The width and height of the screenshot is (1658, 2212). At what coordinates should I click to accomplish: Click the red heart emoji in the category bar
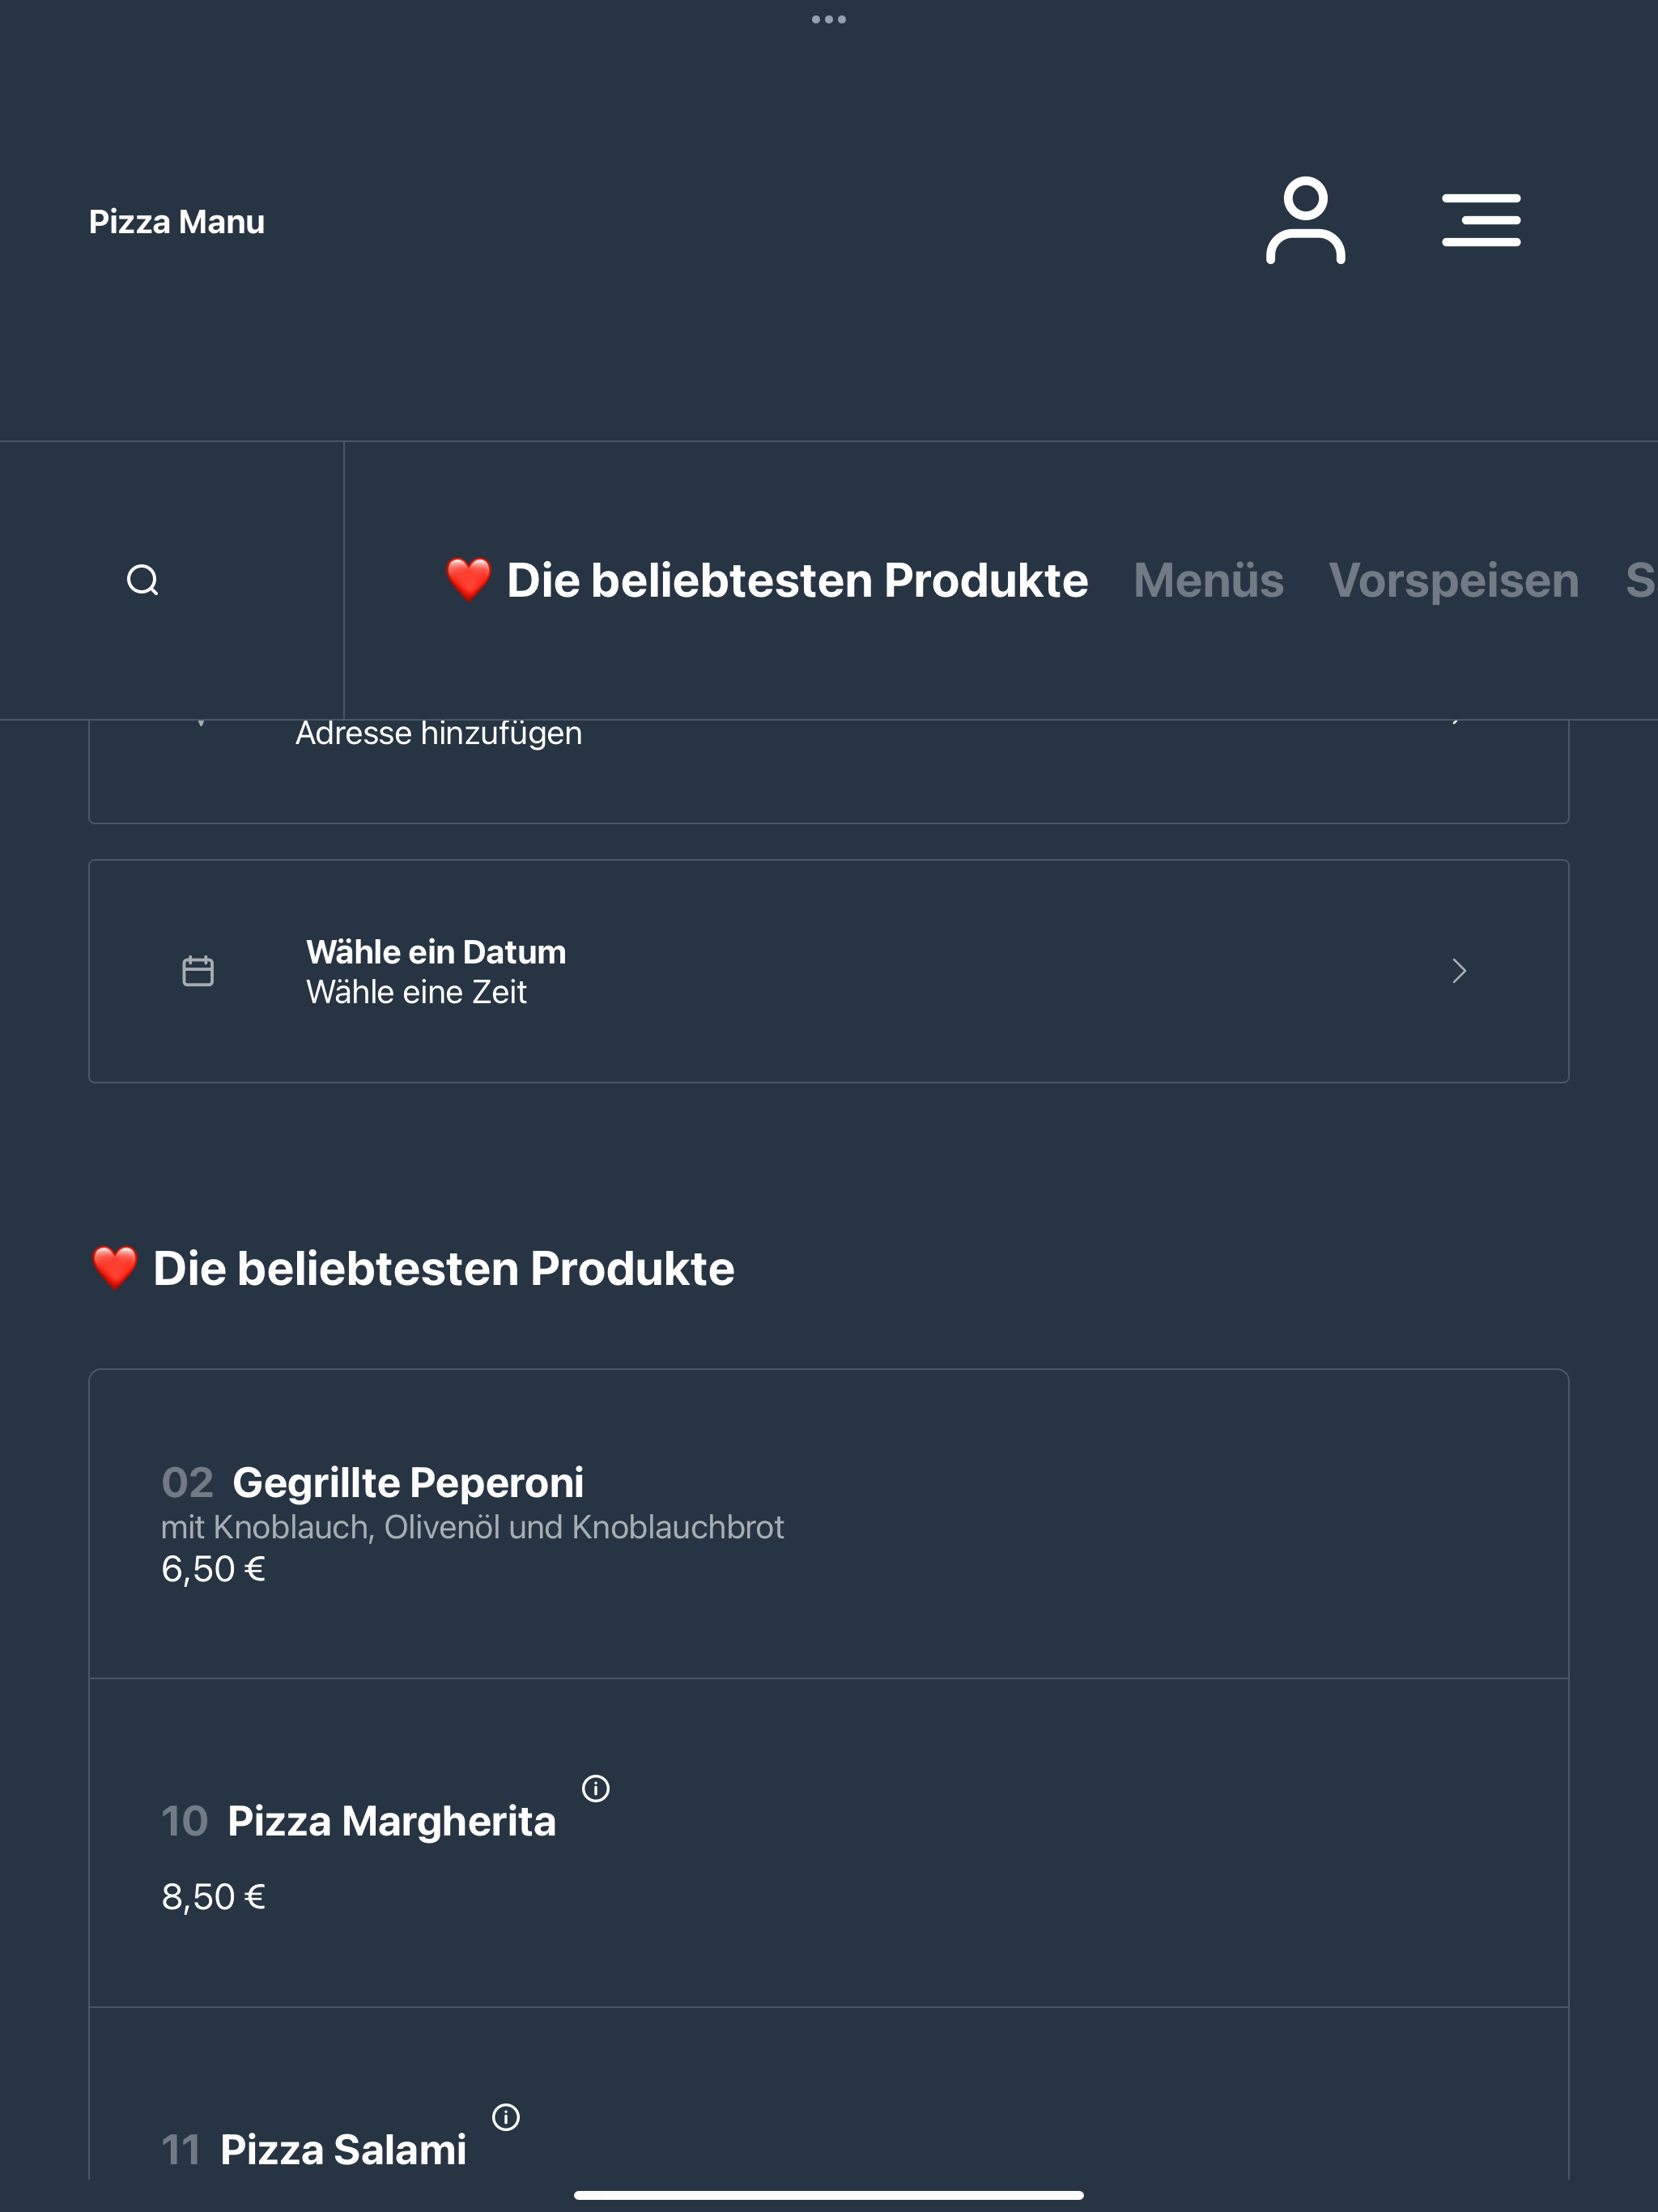[x=468, y=580]
